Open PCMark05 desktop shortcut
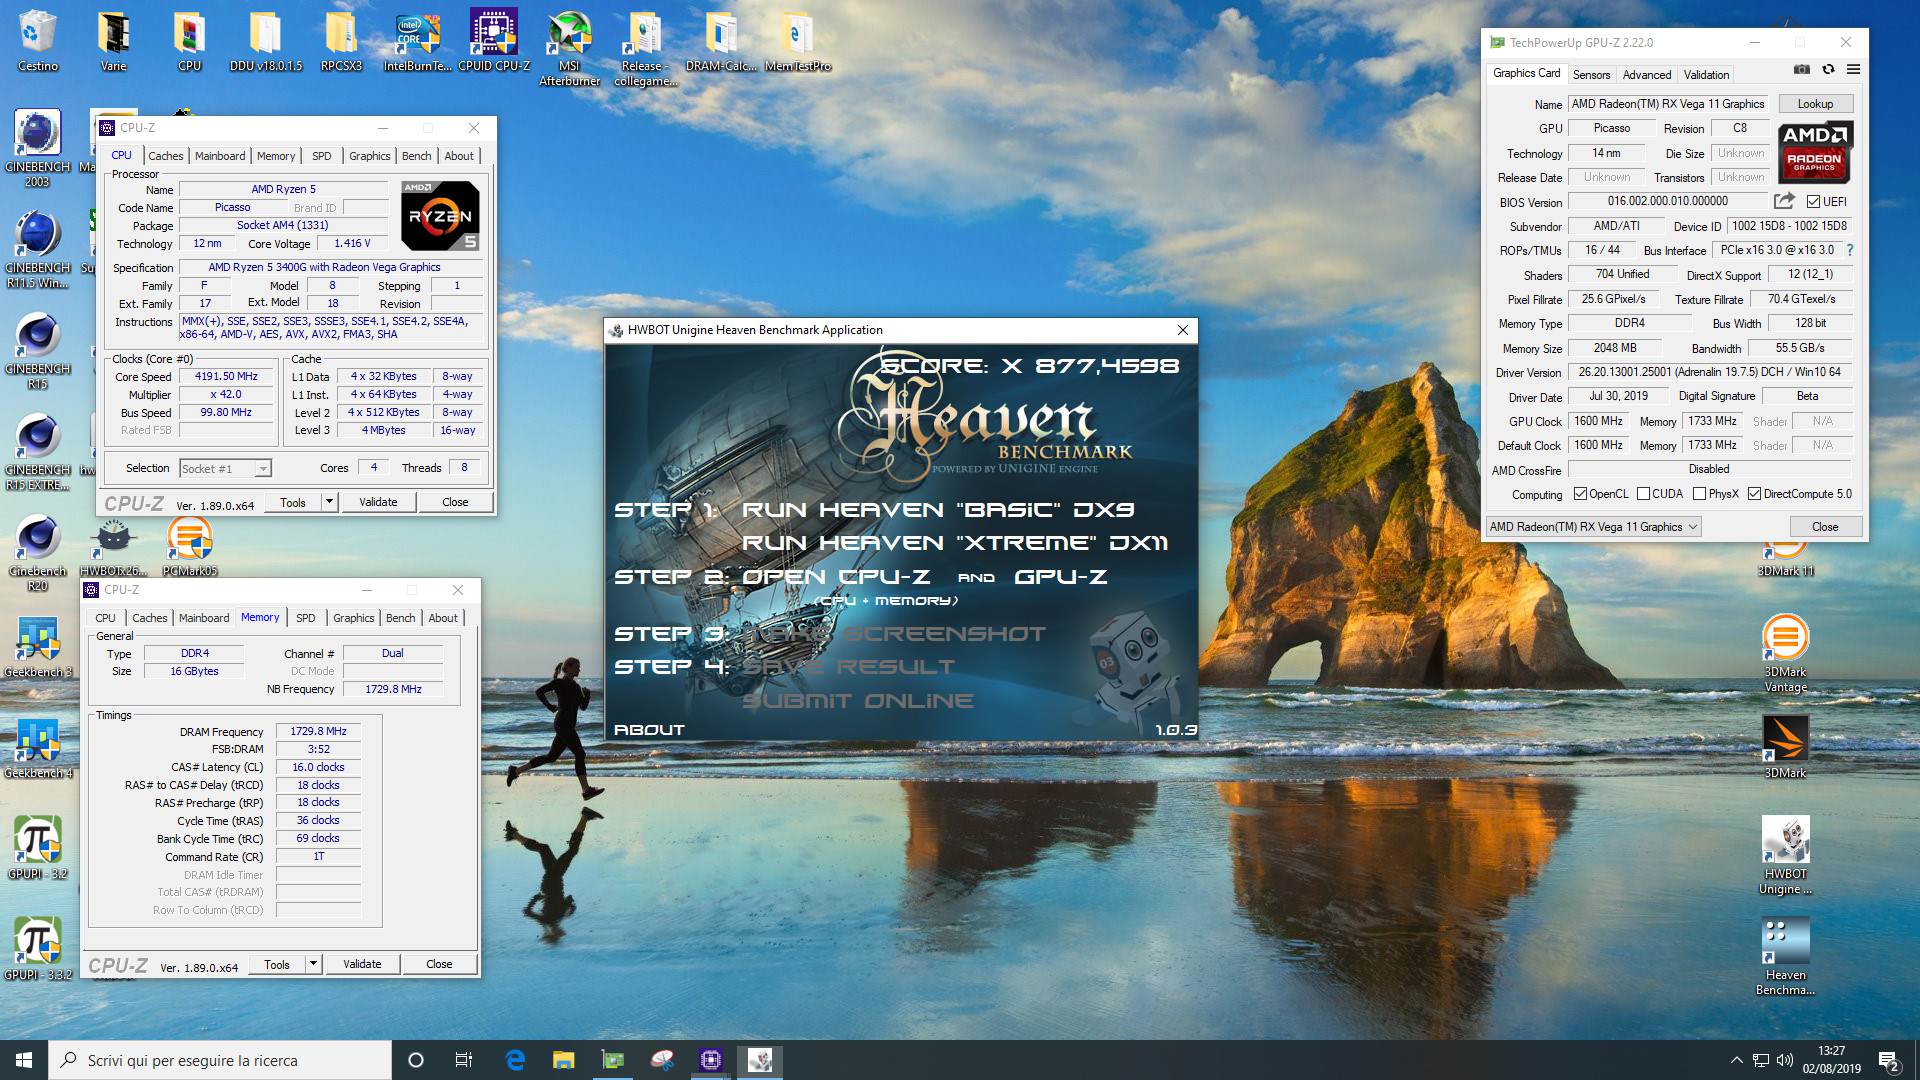1920x1080 pixels. [190, 545]
